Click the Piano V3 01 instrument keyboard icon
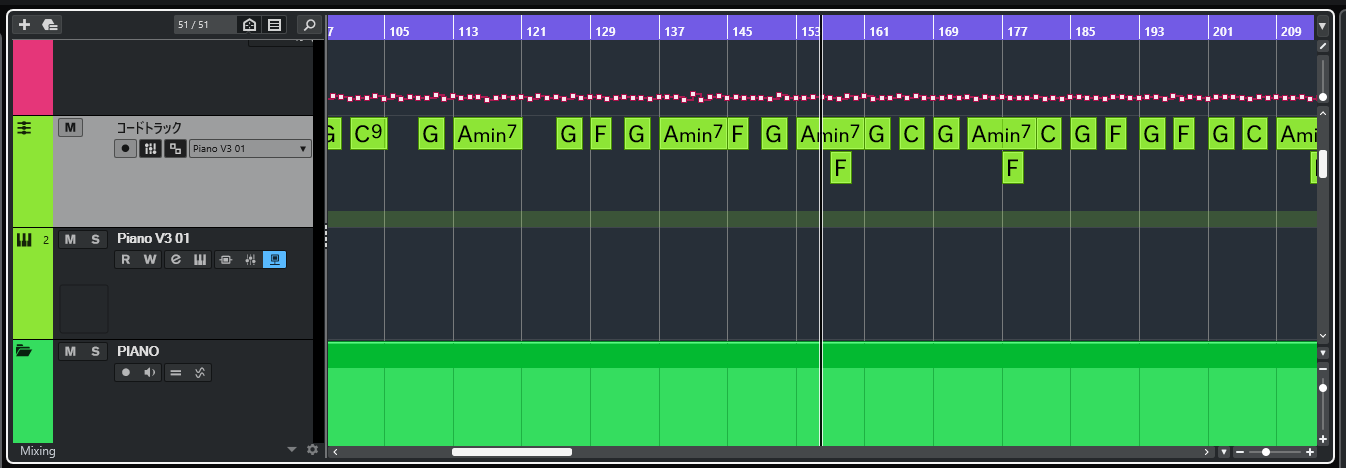The image size is (1346, 468). (24, 239)
